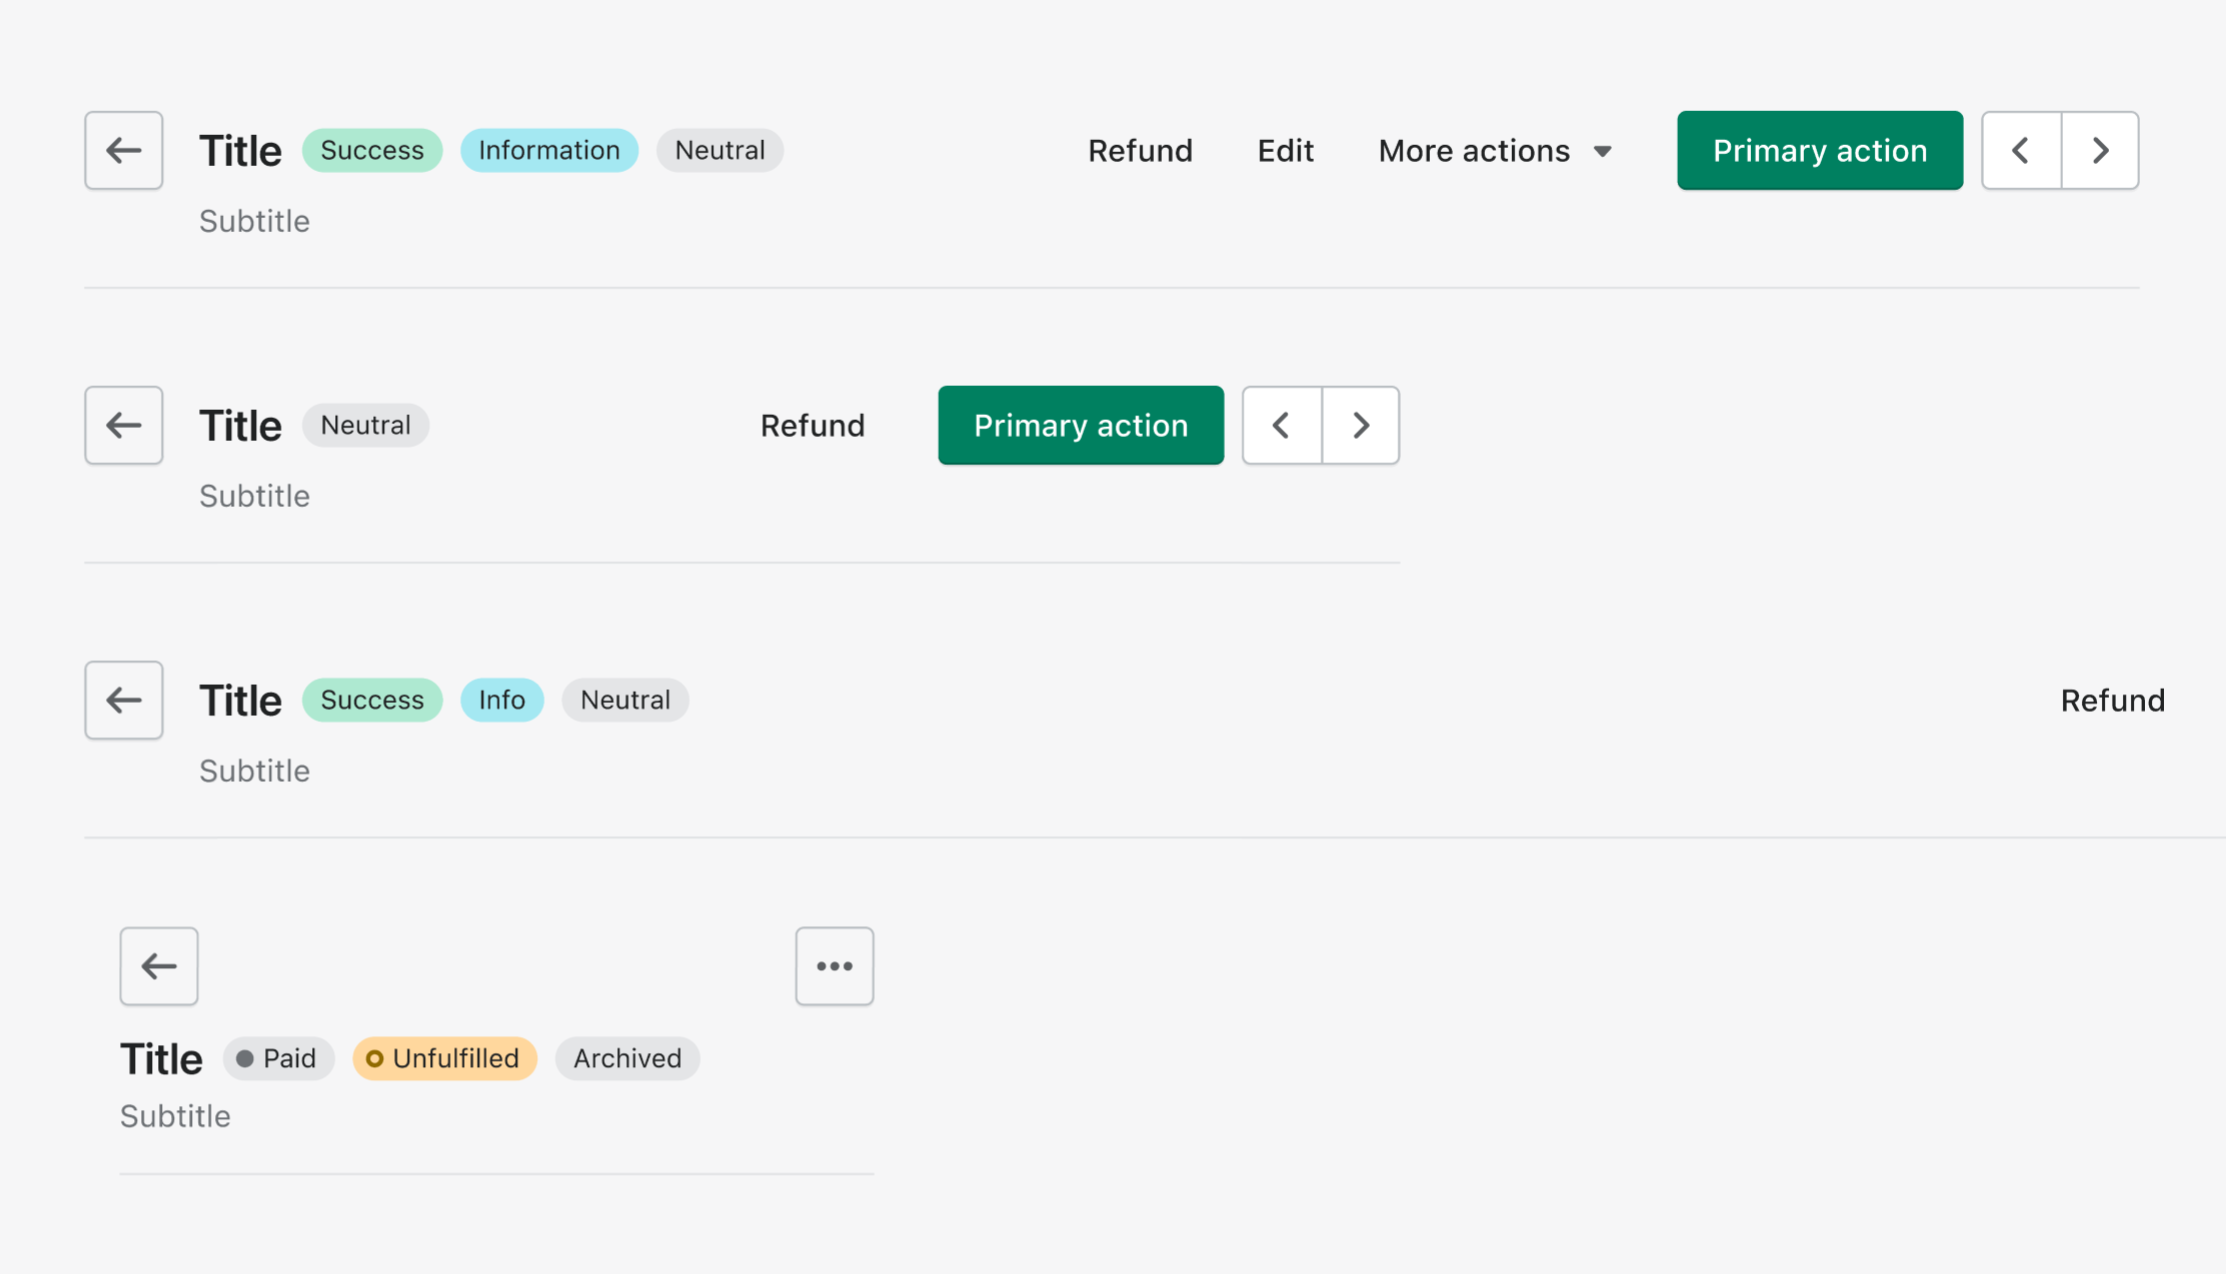2226x1274 pixels.
Task: Click the back arrow next to Neutral title
Action: coord(123,425)
